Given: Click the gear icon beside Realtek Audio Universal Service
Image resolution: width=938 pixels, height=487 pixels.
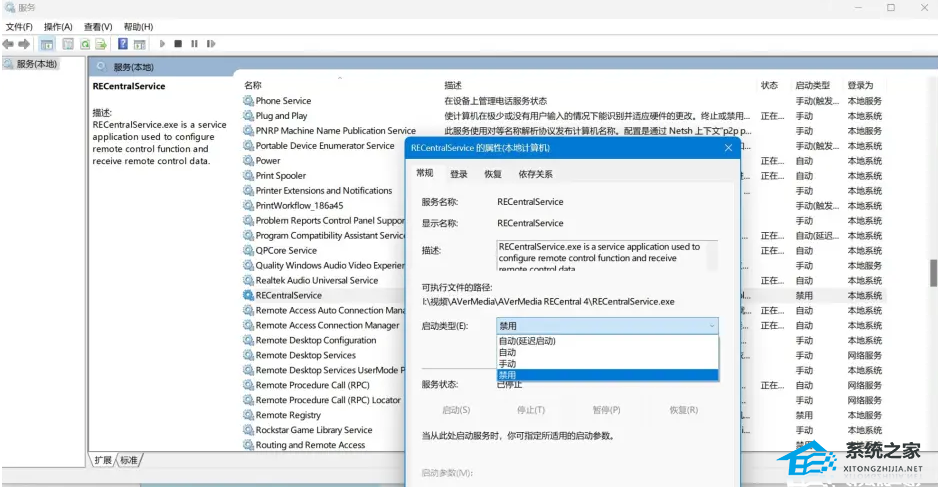Looking at the screenshot, I should (x=248, y=280).
